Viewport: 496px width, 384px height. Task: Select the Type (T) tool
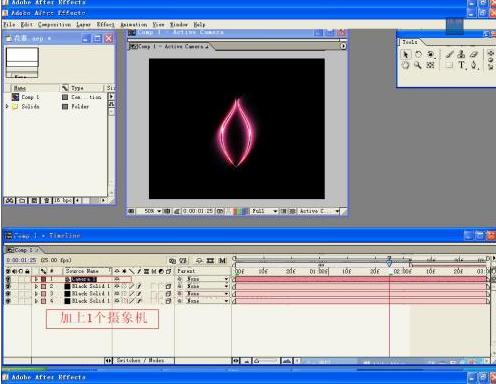pos(461,65)
